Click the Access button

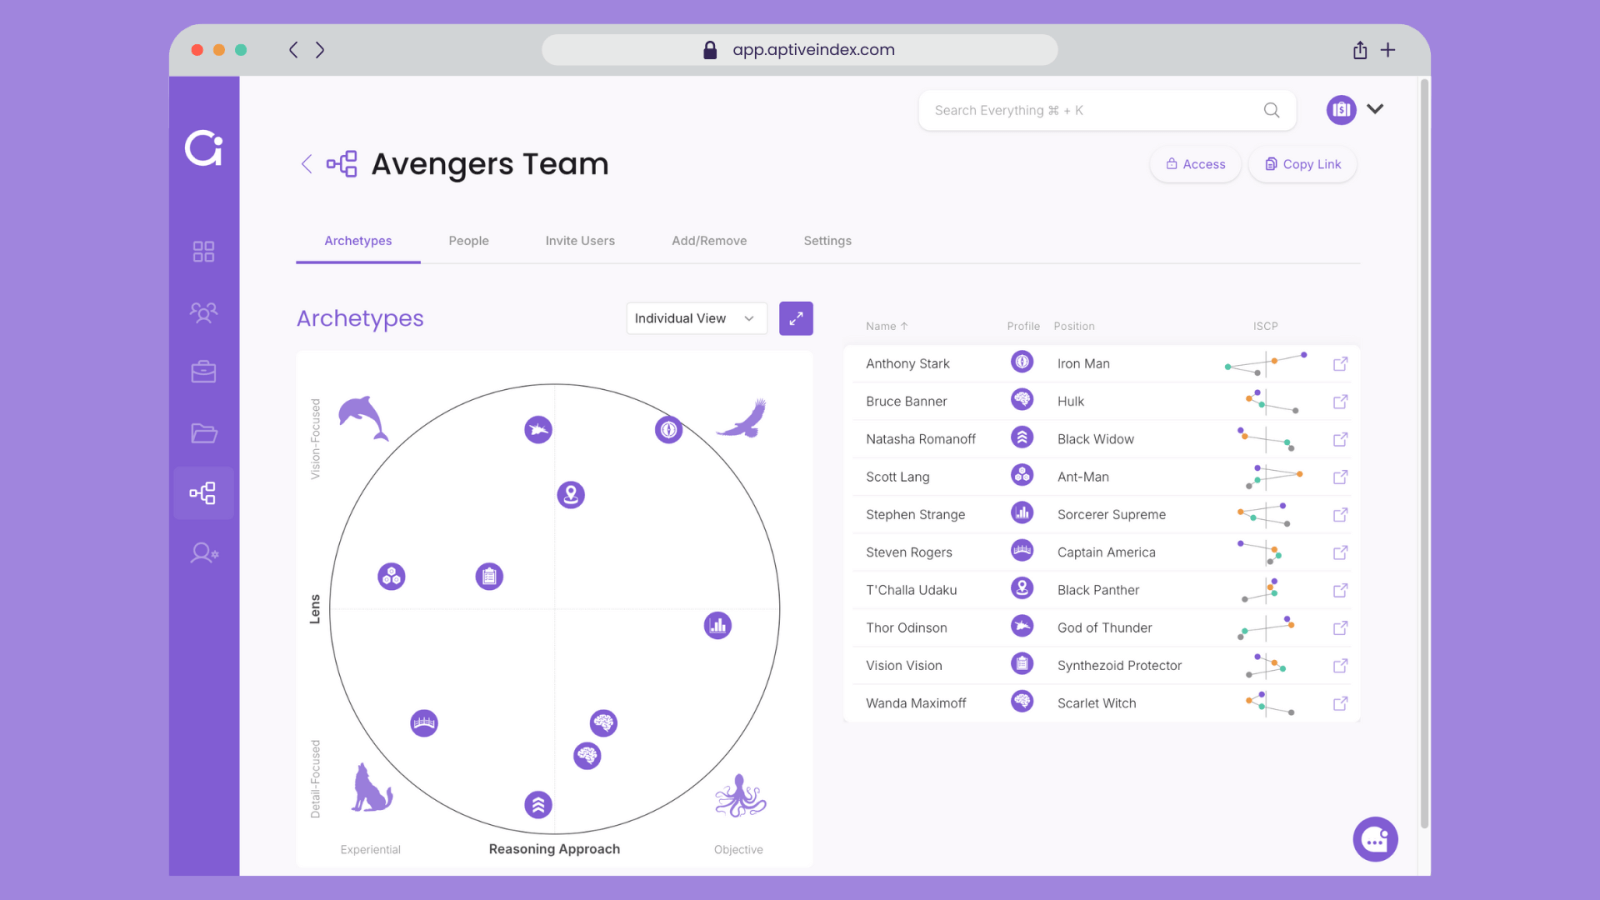pyautogui.click(x=1195, y=164)
